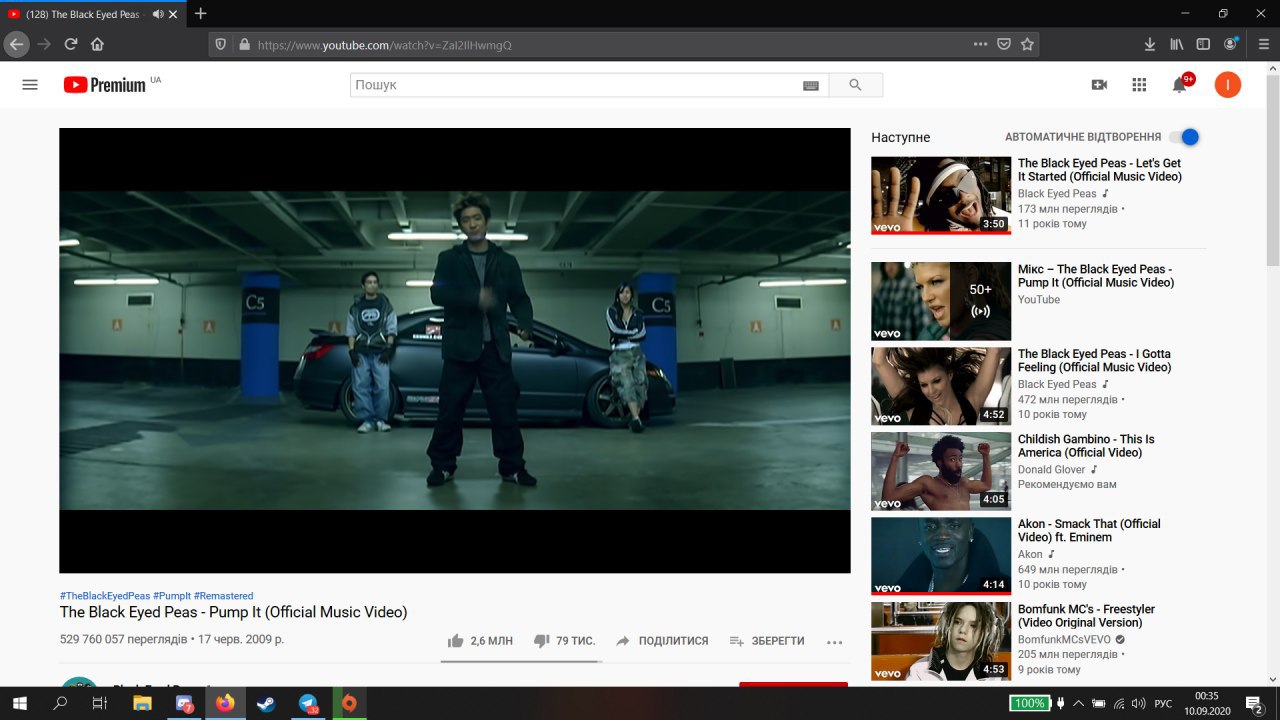The width and height of the screenshot is (1280, 720).
Task: Open Task View on taskbar
Action: point(99,703)
